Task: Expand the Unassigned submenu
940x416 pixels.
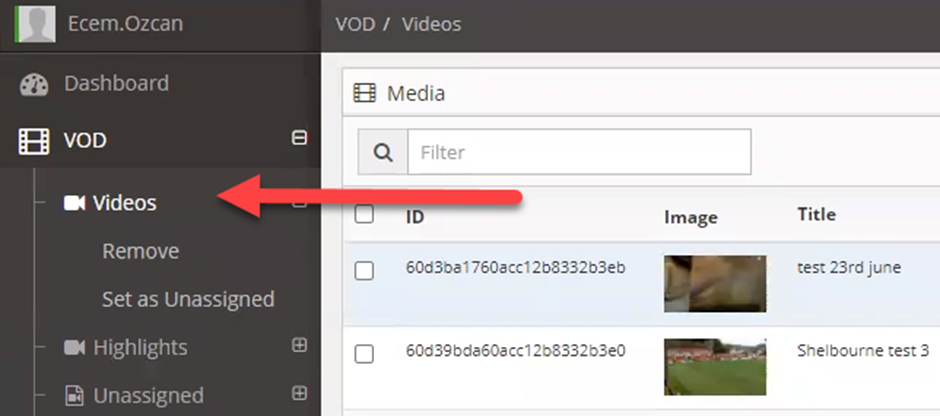Action: [299, 393]
